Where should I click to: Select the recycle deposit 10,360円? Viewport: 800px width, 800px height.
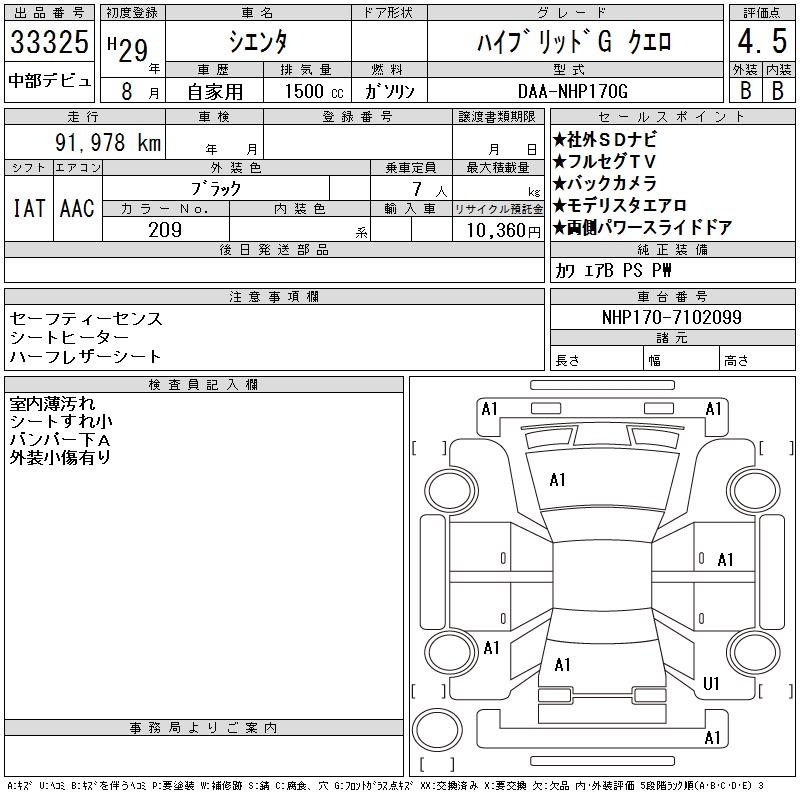click(503, 231)
